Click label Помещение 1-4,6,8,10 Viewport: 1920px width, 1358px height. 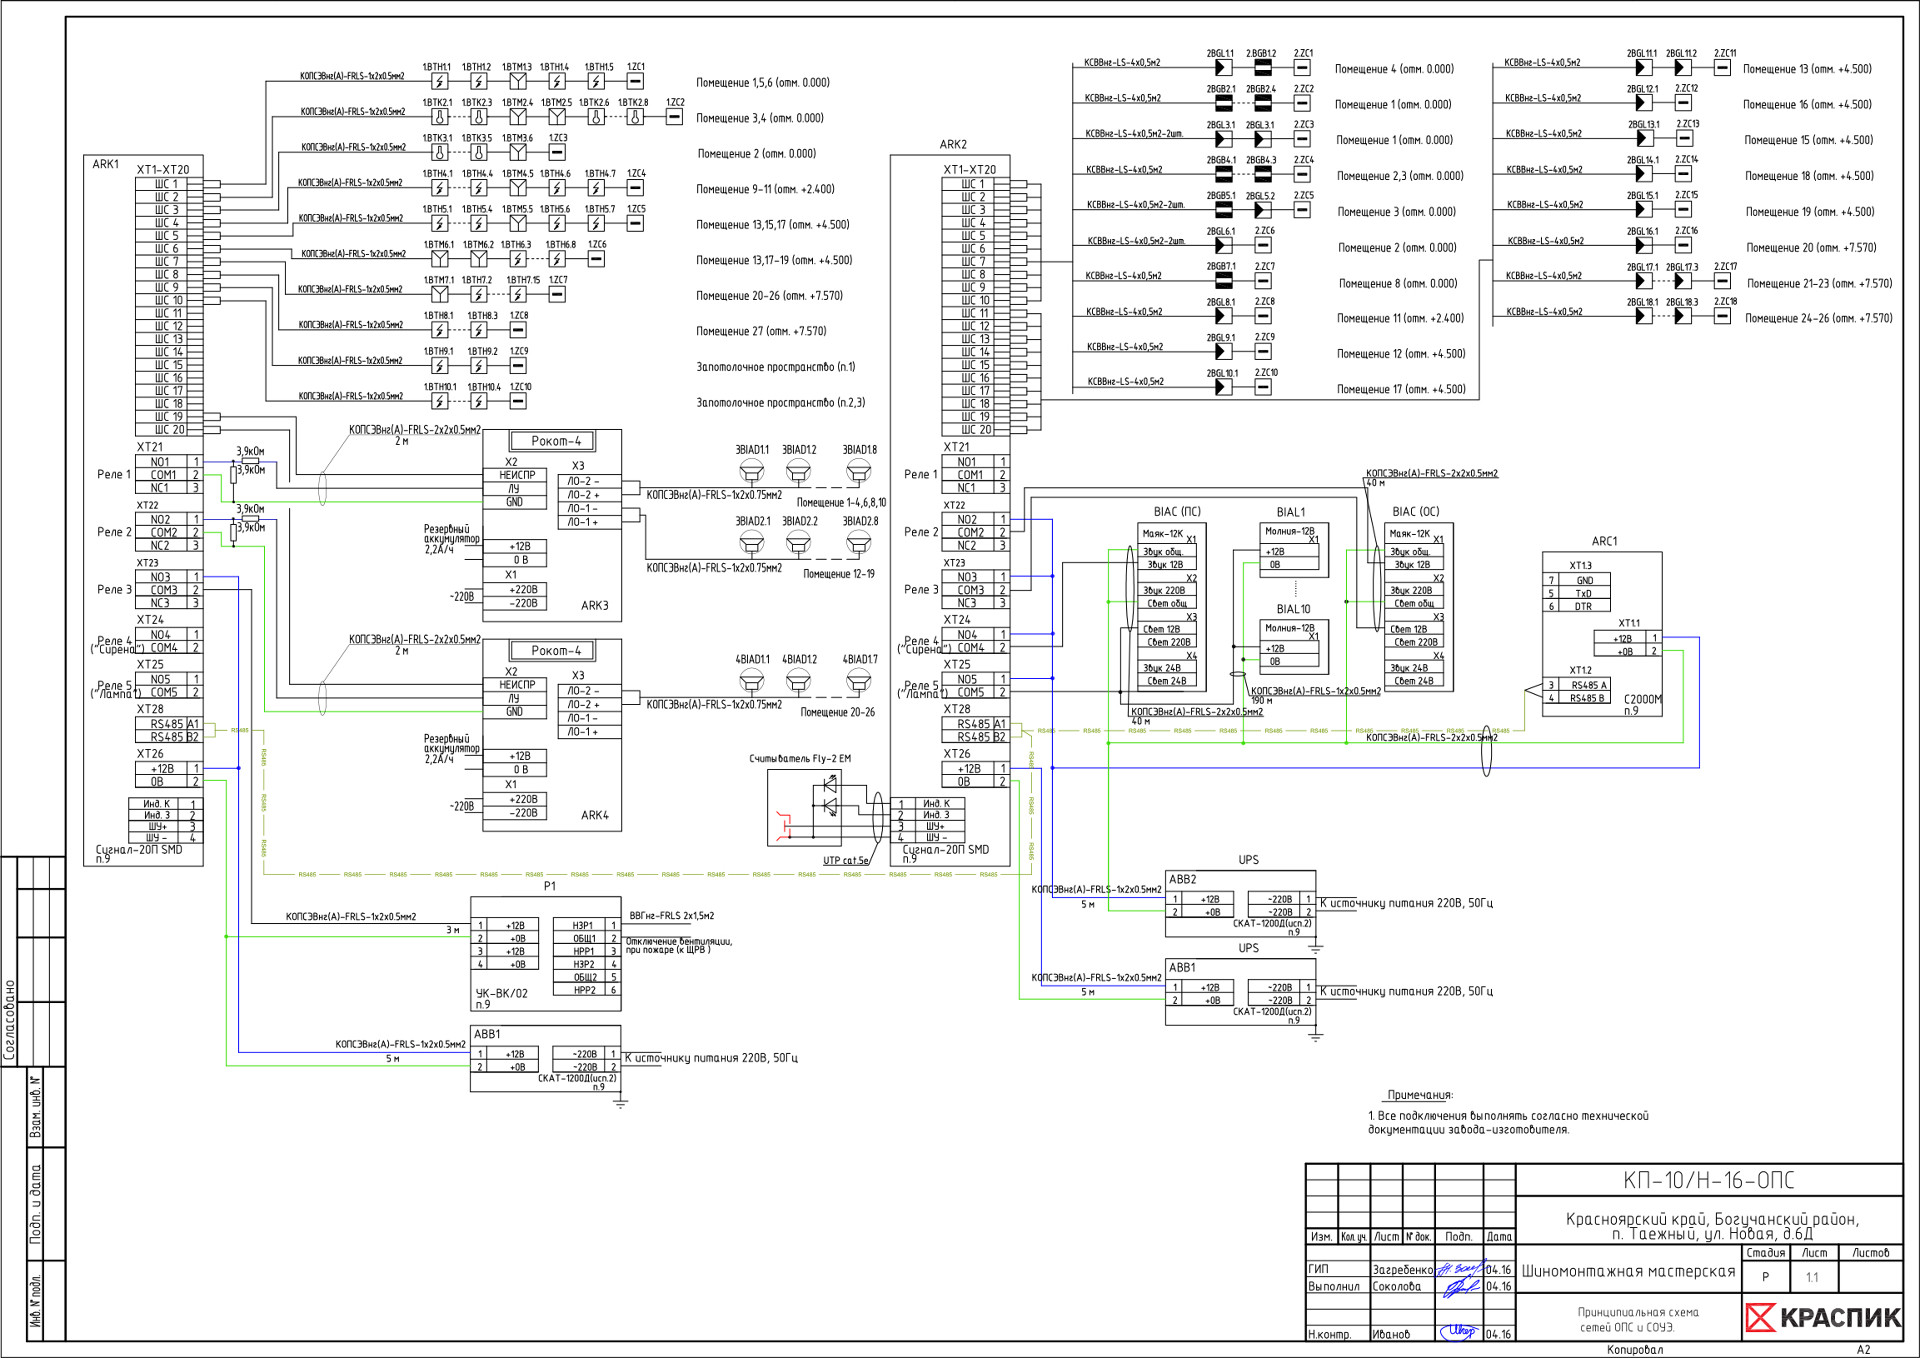pyautogui.click(x=841, y=503)
